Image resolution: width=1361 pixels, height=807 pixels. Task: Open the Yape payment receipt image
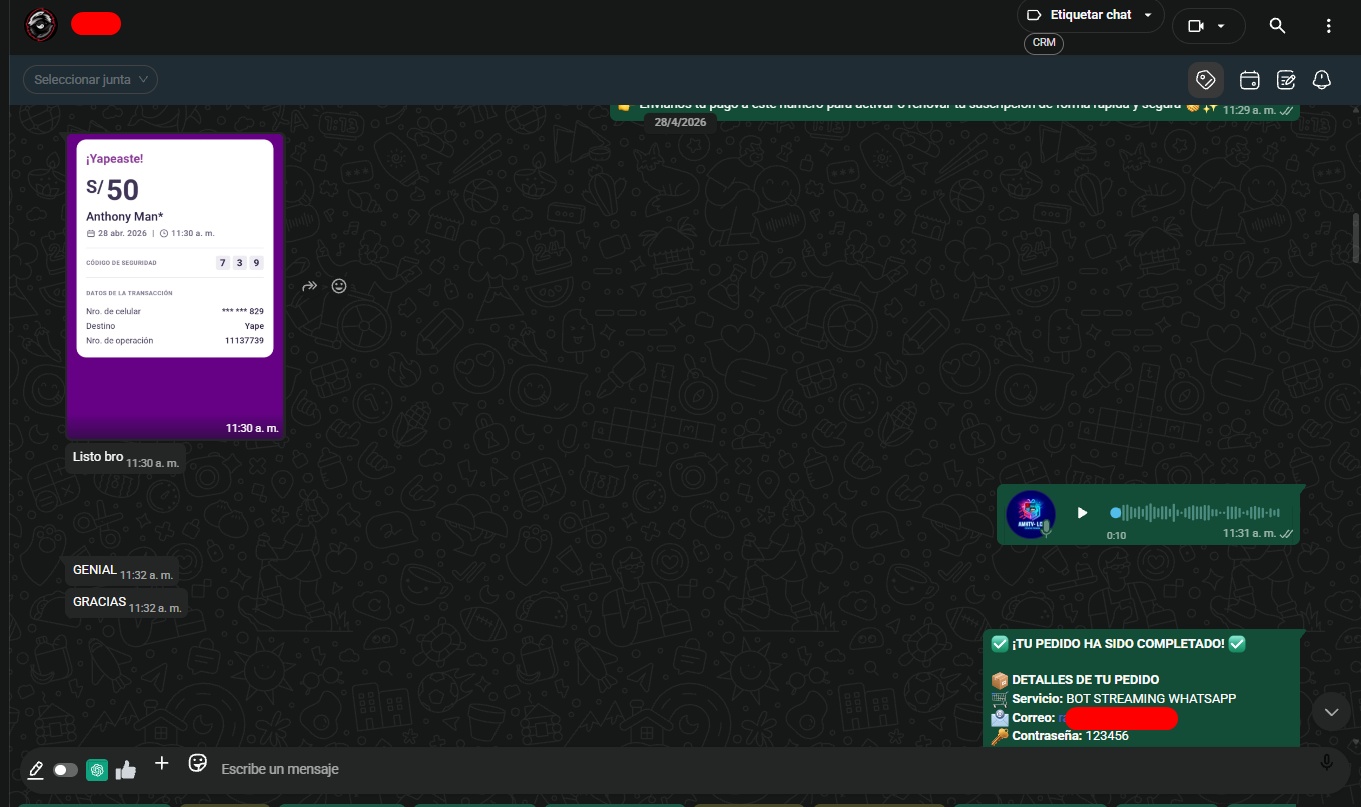pos(175,287)
